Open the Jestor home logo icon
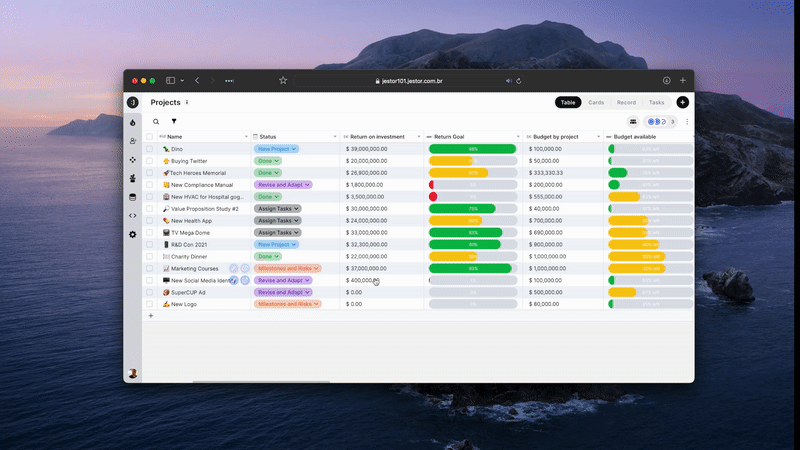Image resolution: width=800 pixels, height=450 pixels. point(133,103)
